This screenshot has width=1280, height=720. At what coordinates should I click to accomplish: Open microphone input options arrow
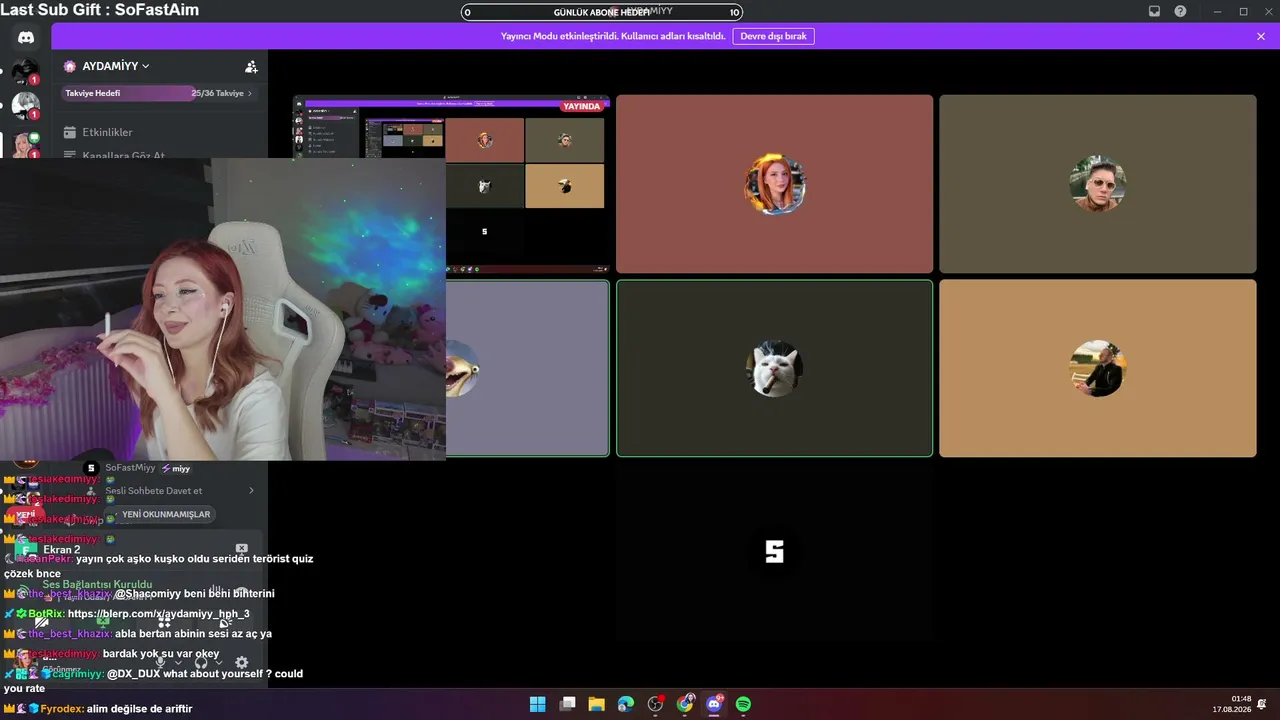[178, 662]
